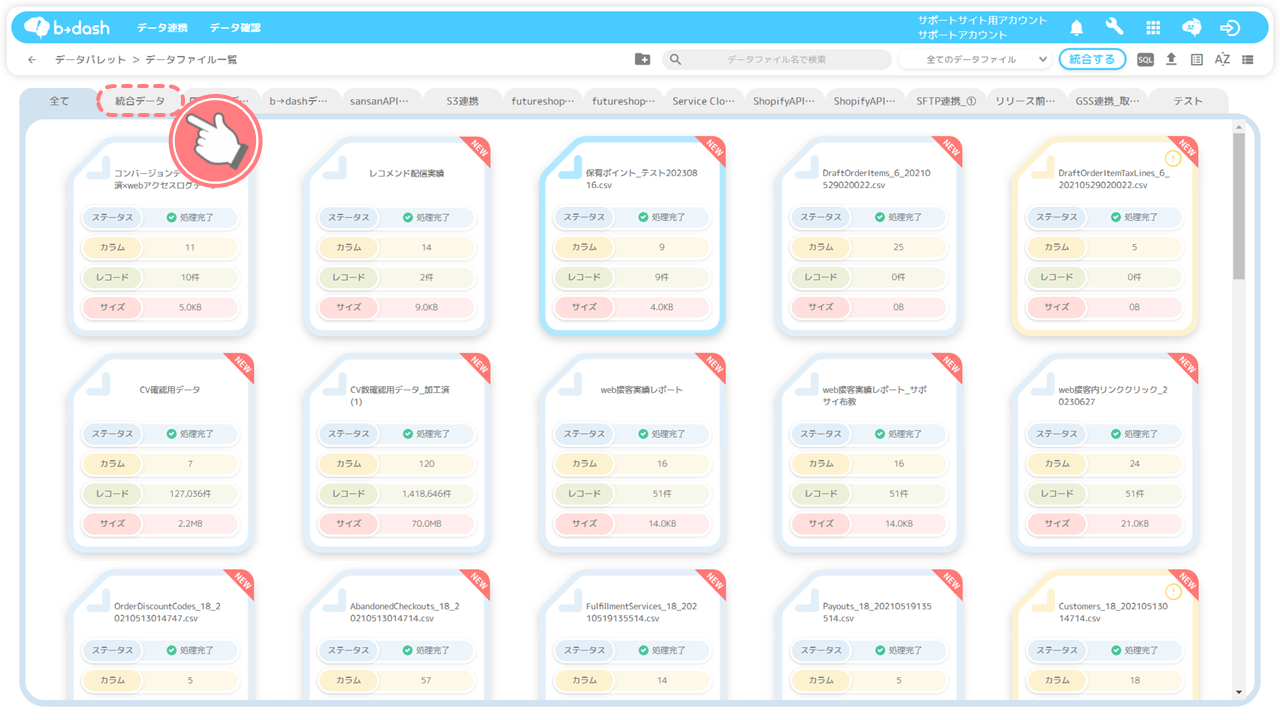Image resolution: width=1280 pixels, height=720 pixels.
Task: Open the 保有ポイント_テスト card
Action: (x=632, y=236)
